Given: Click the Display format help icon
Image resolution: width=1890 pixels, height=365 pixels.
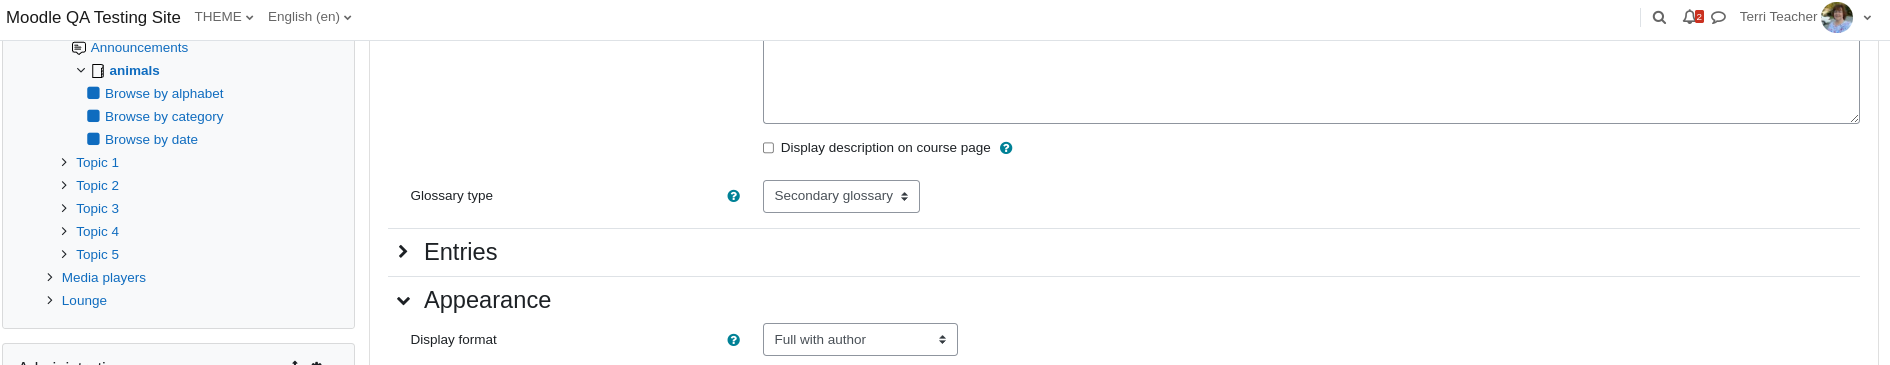Looking at the screenshot, I should (734, 340).
